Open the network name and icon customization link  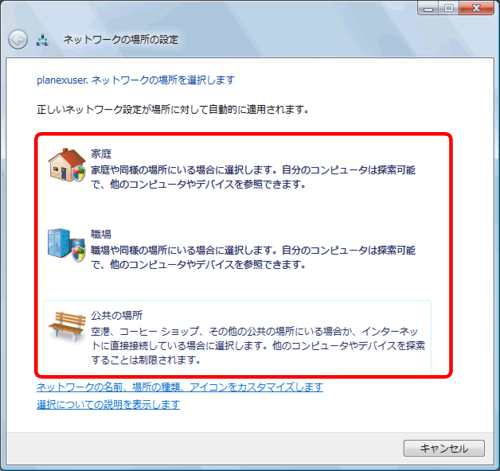(x=180, y=387)
